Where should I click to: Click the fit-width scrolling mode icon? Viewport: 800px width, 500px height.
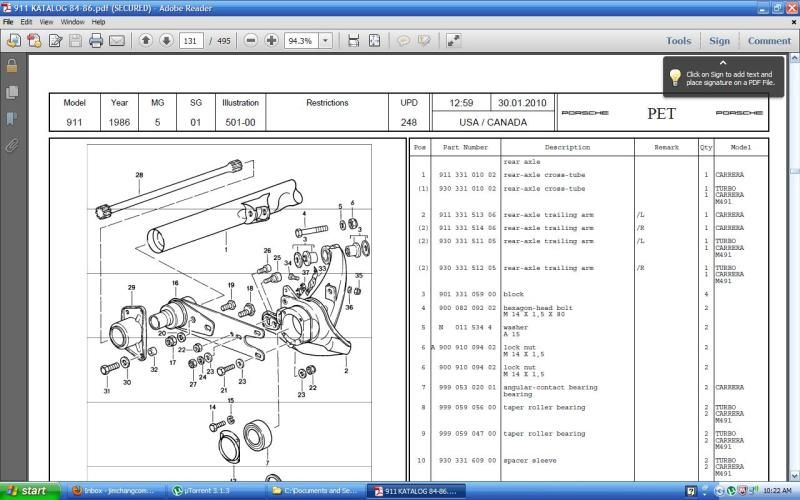point(354,40)
